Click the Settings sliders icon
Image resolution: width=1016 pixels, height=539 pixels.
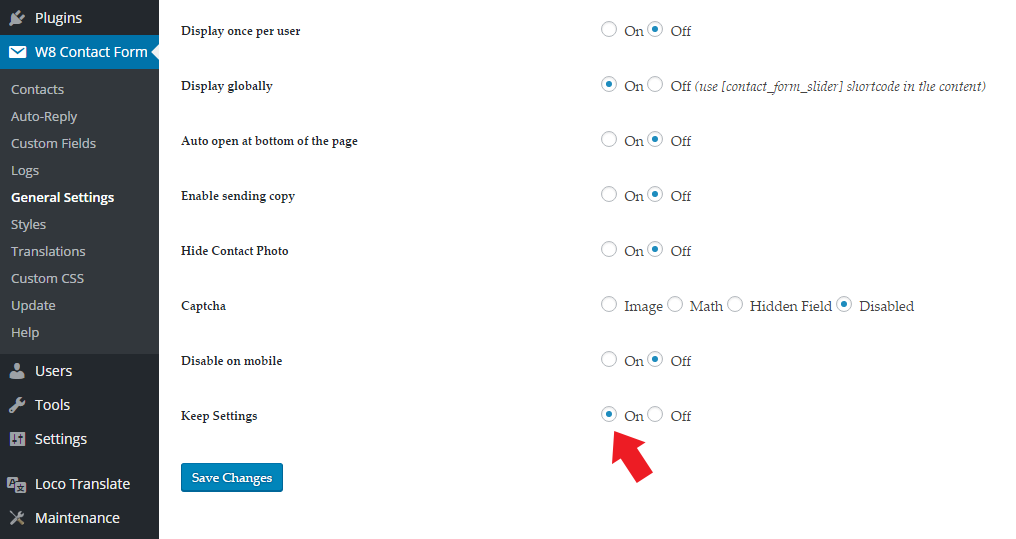[17, 439]
